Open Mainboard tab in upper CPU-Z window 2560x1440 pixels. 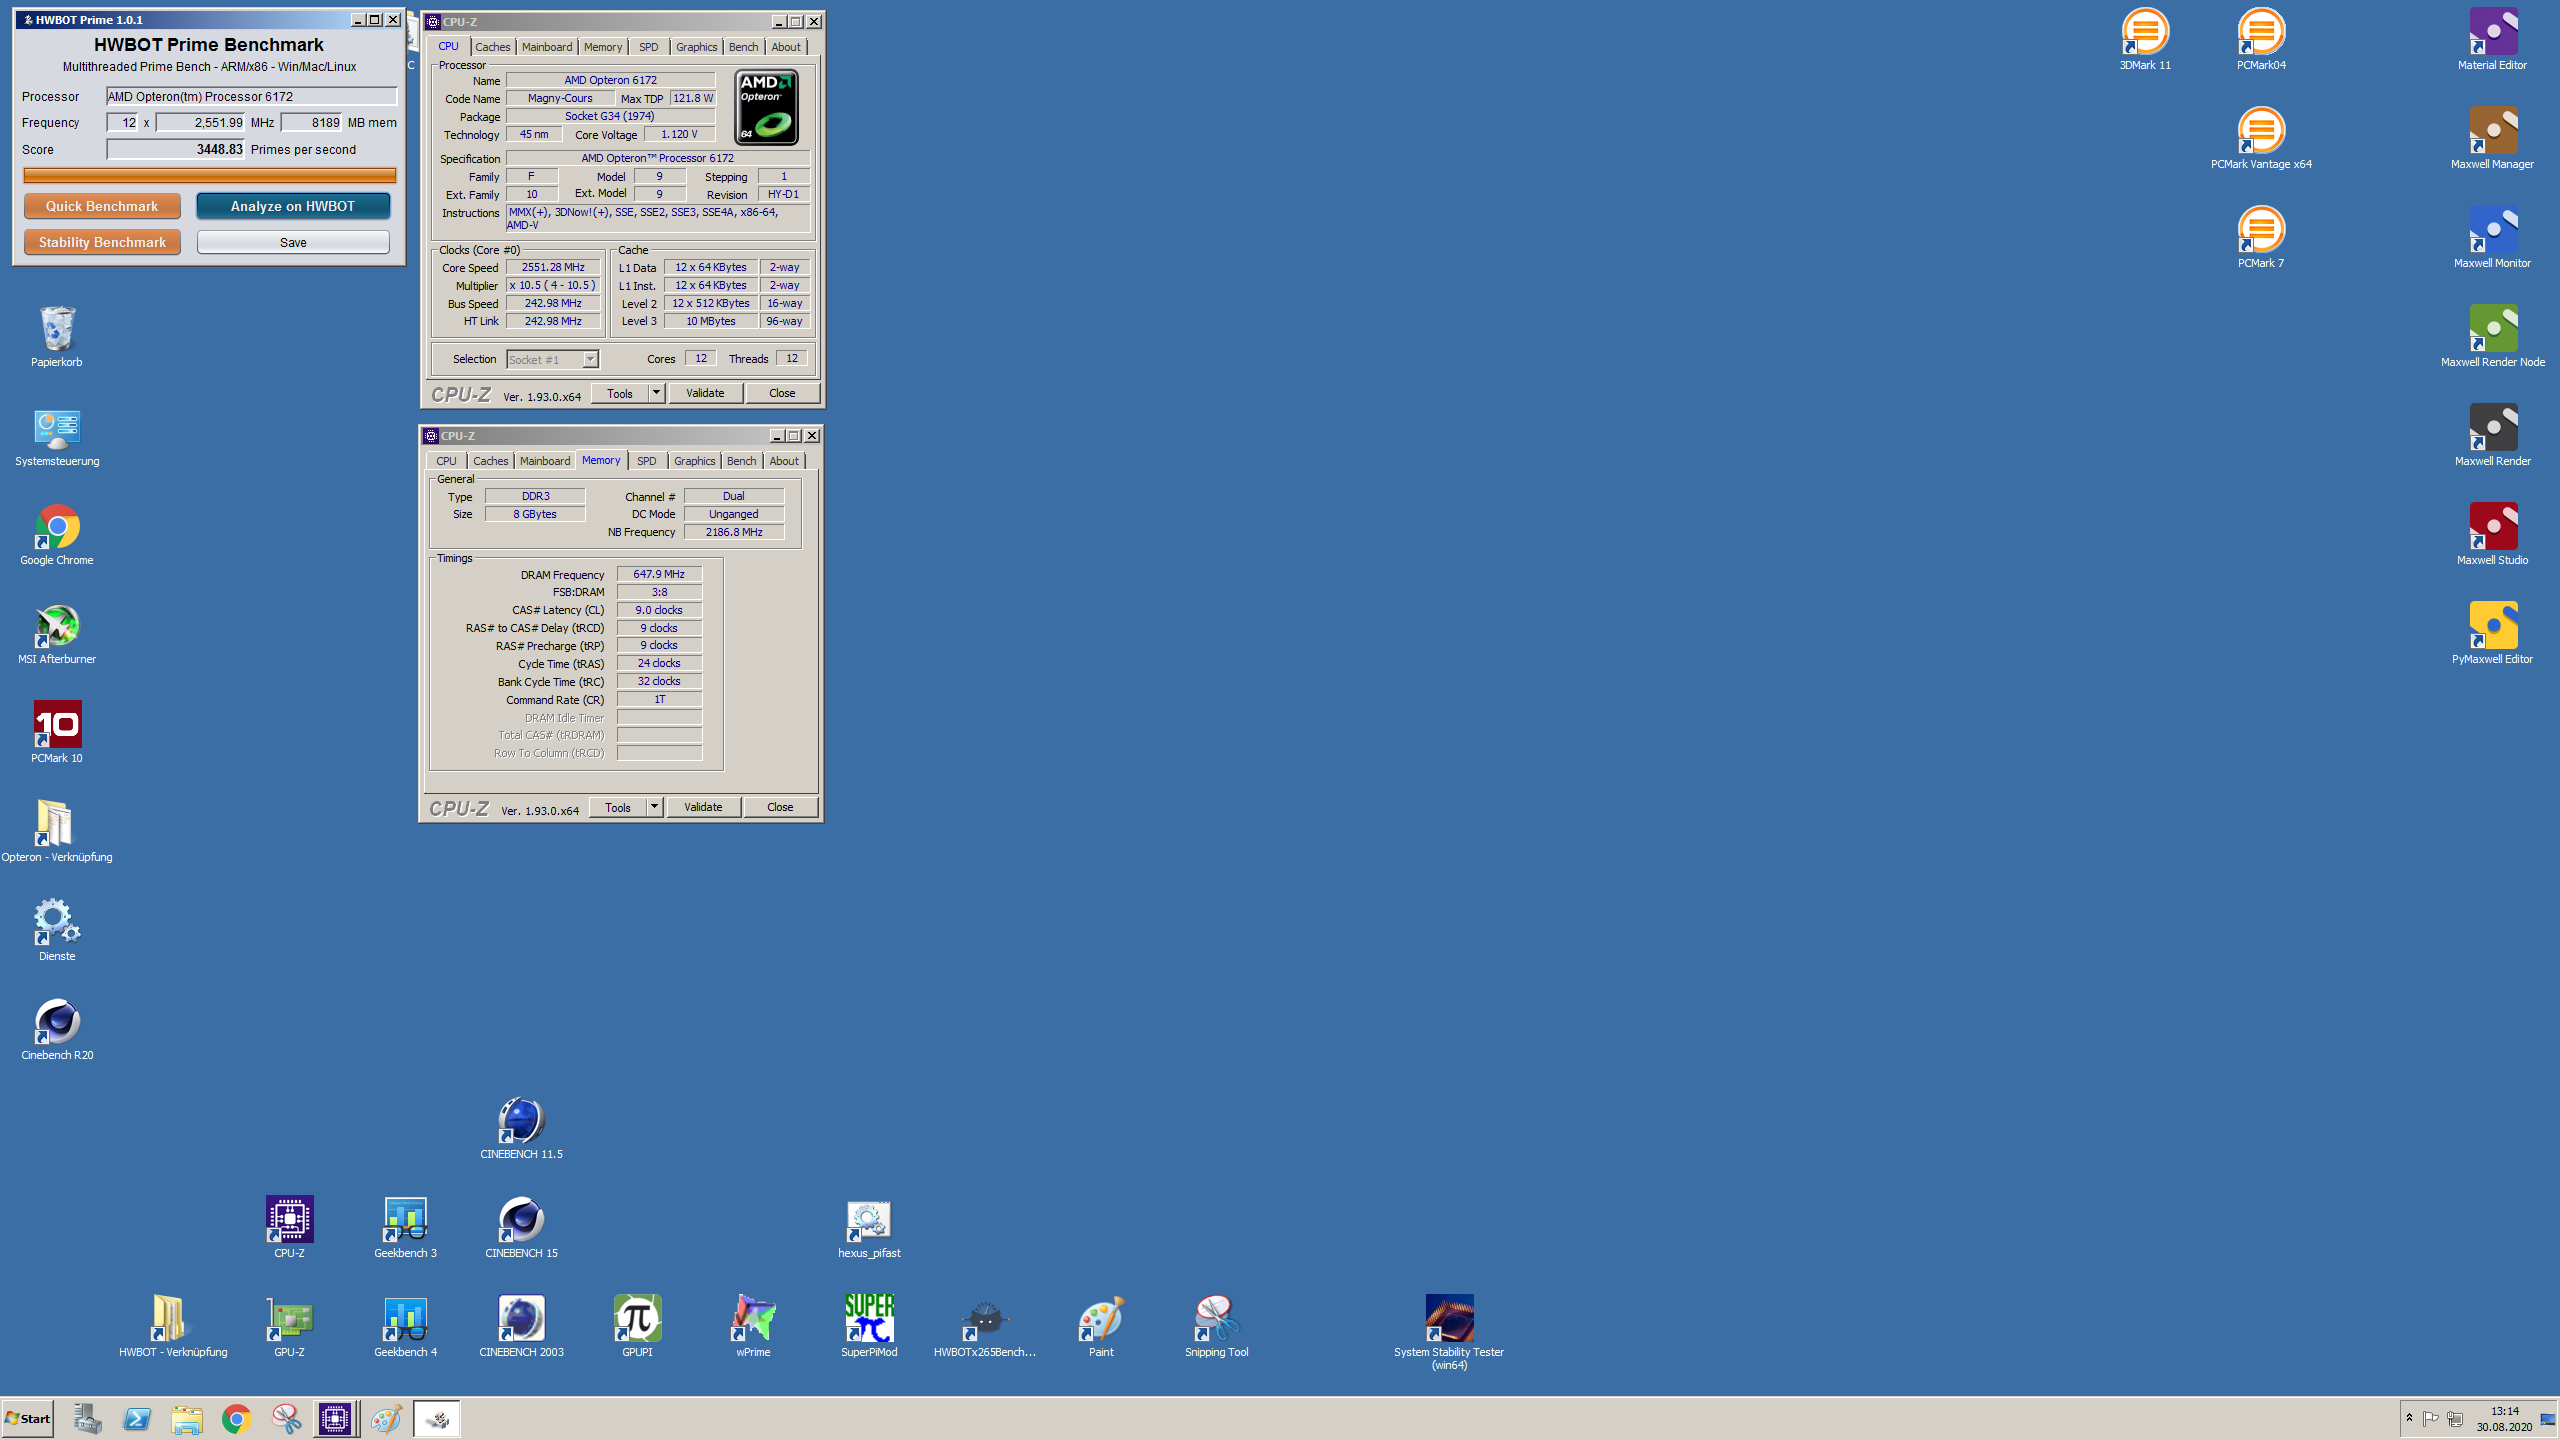547,47
